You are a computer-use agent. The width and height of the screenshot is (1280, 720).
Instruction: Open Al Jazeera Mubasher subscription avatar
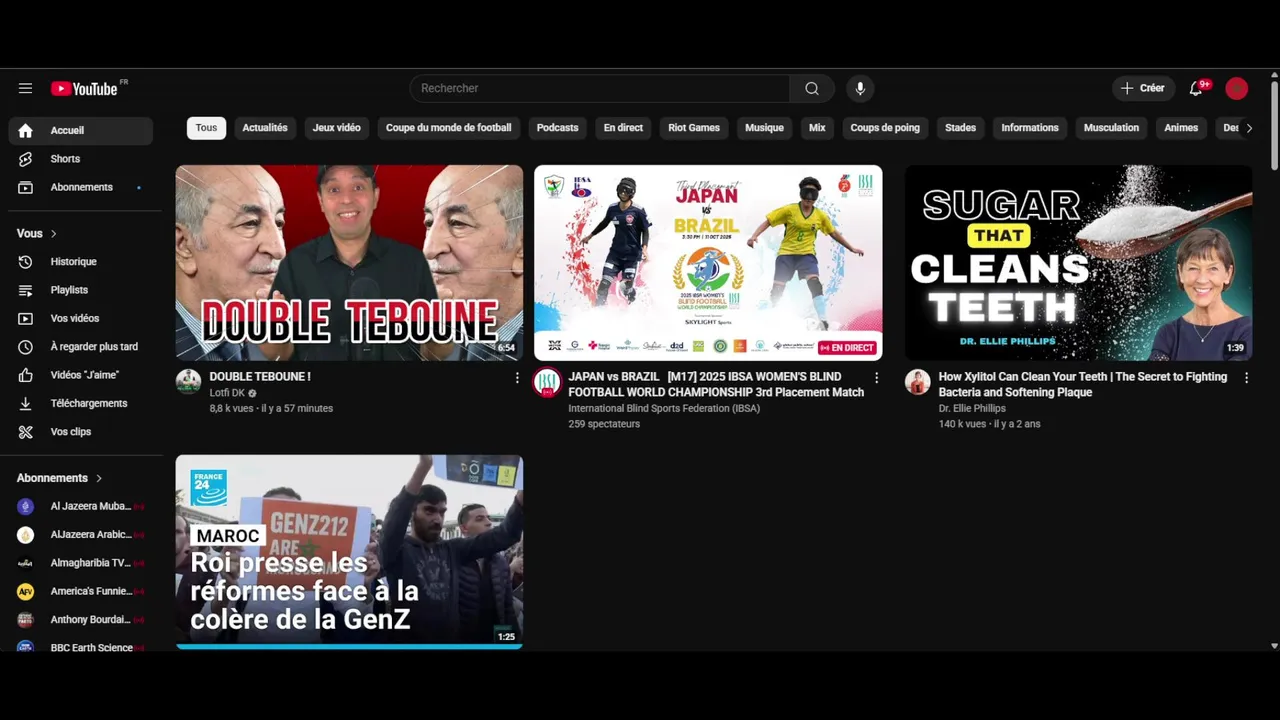pyautogui.click(x=25, y=507)
